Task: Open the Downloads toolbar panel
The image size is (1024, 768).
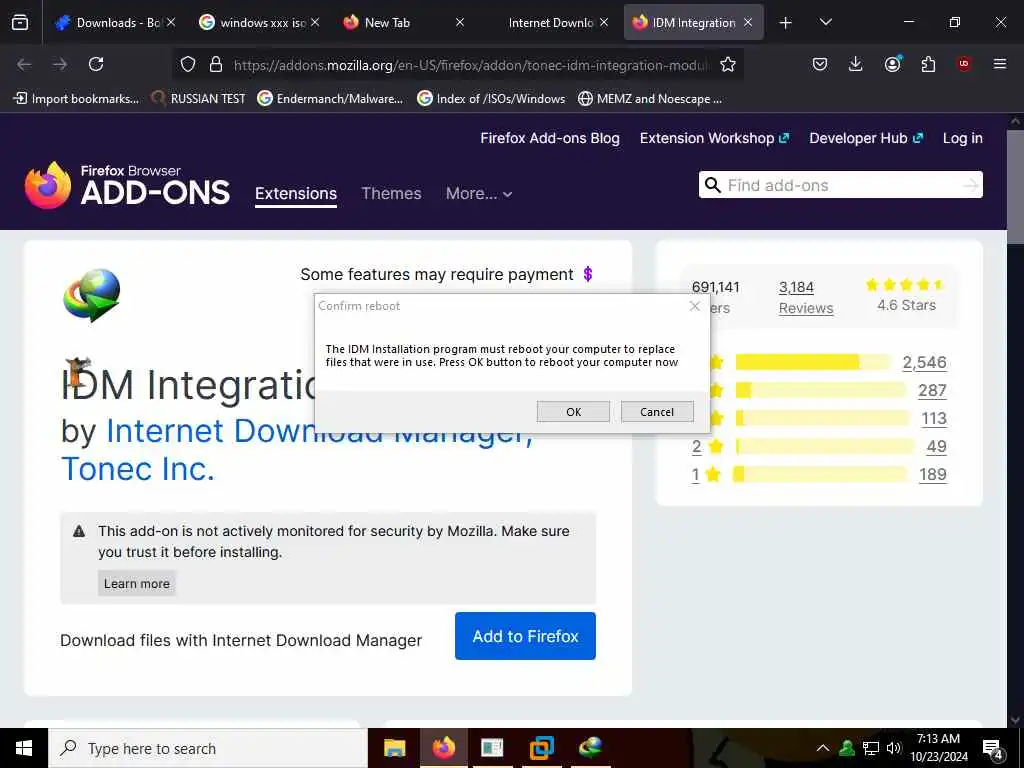Action: coord(856,64)
